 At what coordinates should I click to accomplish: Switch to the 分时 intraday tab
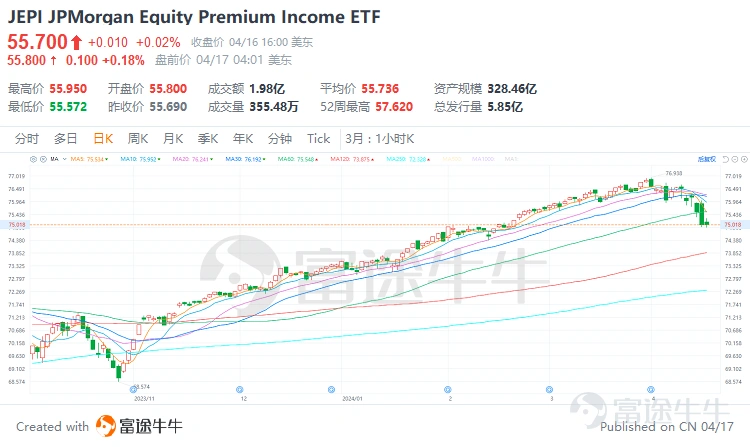click(x=27, y=139)
